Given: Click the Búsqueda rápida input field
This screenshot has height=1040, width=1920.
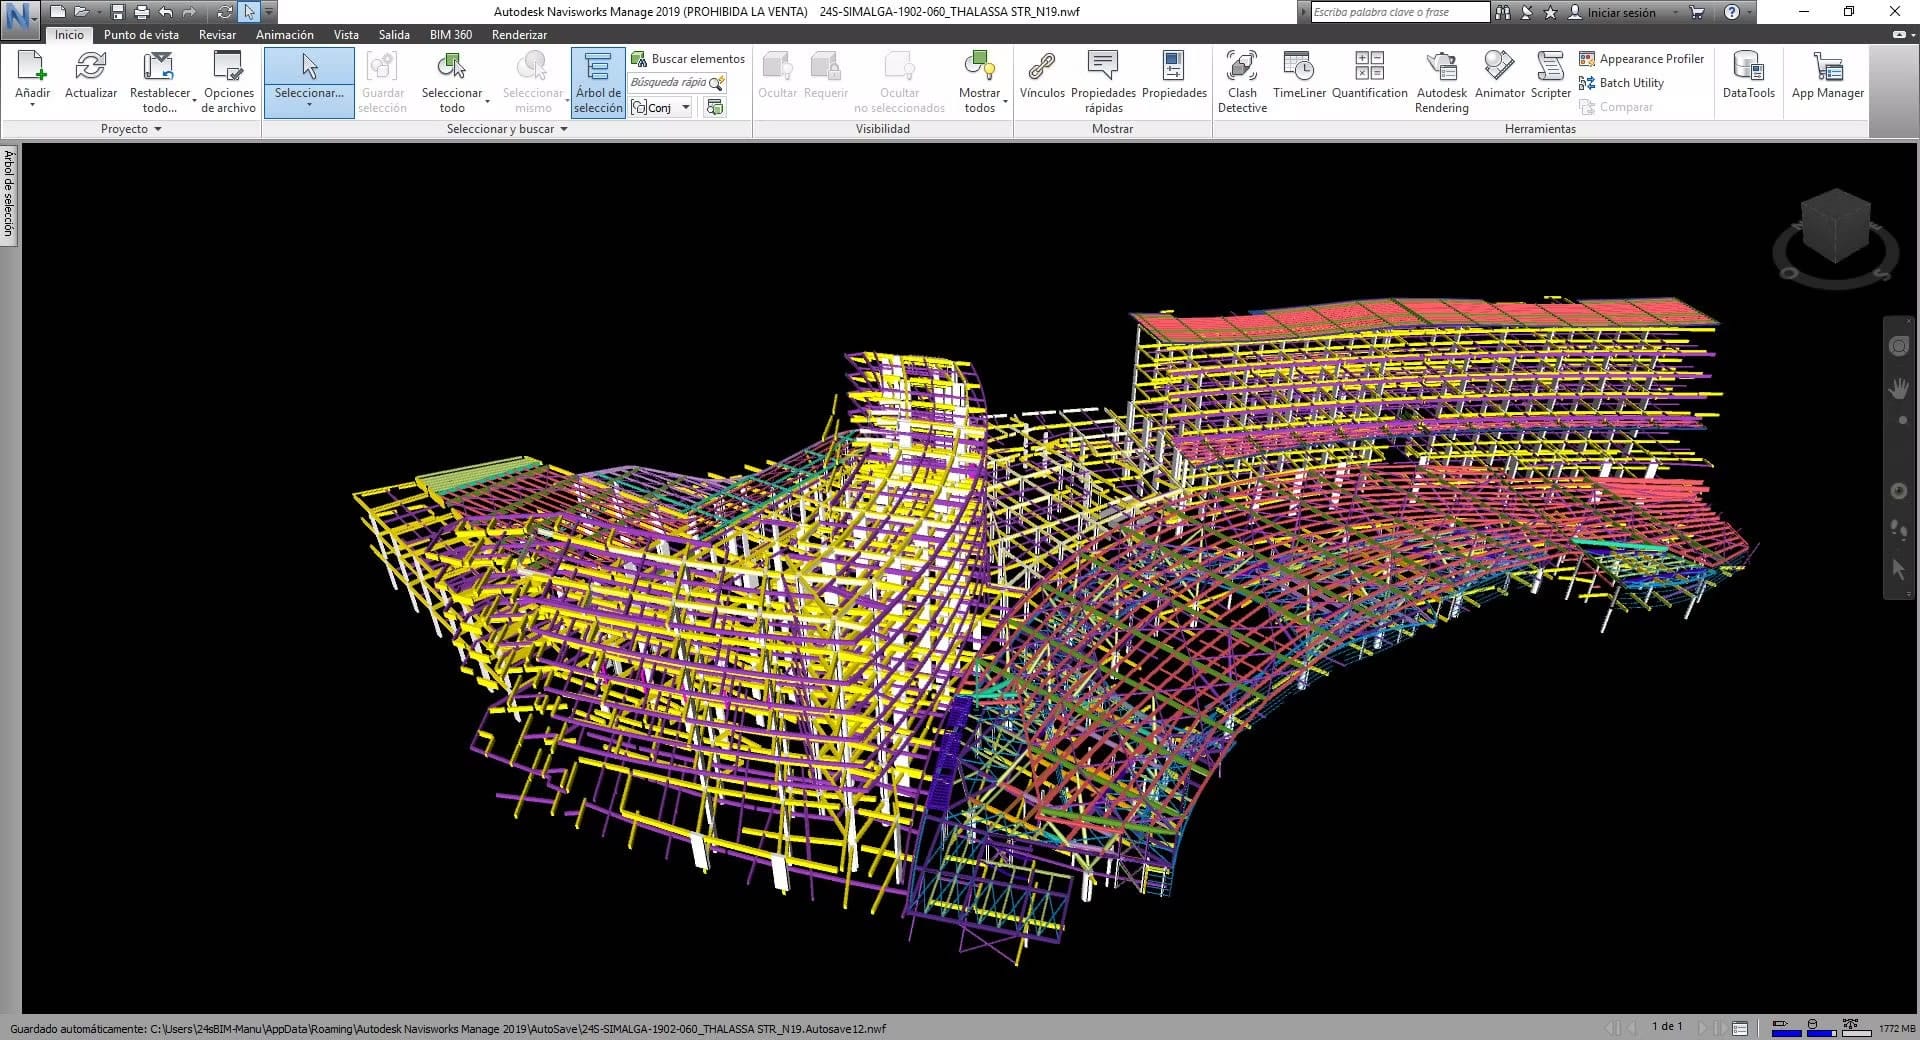Looking at the screenshot, I should click(x=668, y=83).
